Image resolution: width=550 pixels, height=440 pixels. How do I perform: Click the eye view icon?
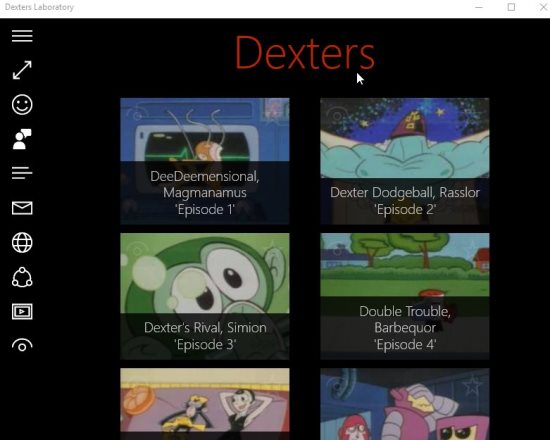point(22,345)
